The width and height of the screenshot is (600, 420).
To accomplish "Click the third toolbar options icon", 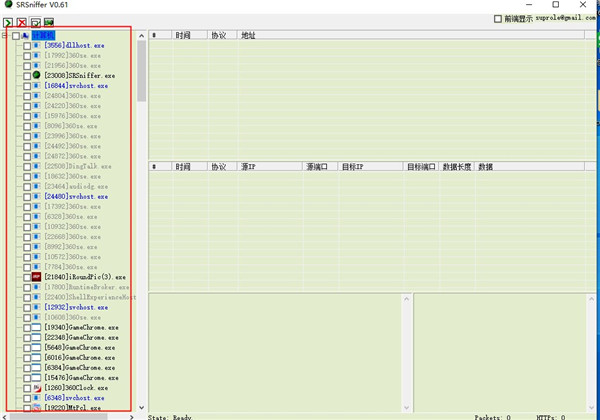I will (x=35, y=22).
